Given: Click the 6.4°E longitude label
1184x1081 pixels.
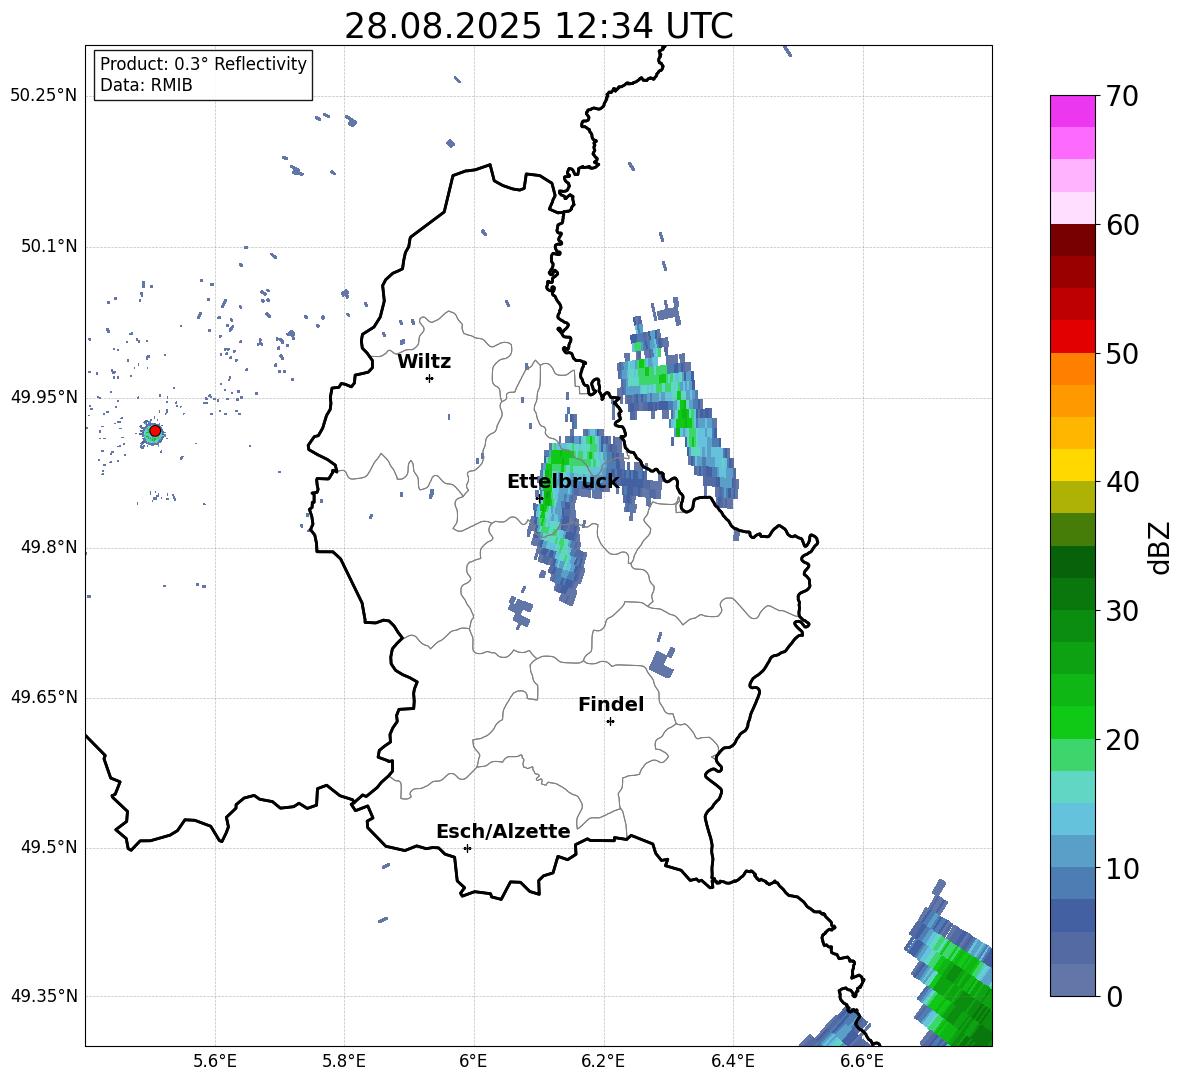Looking at the screenshot, I should 732,1061.
